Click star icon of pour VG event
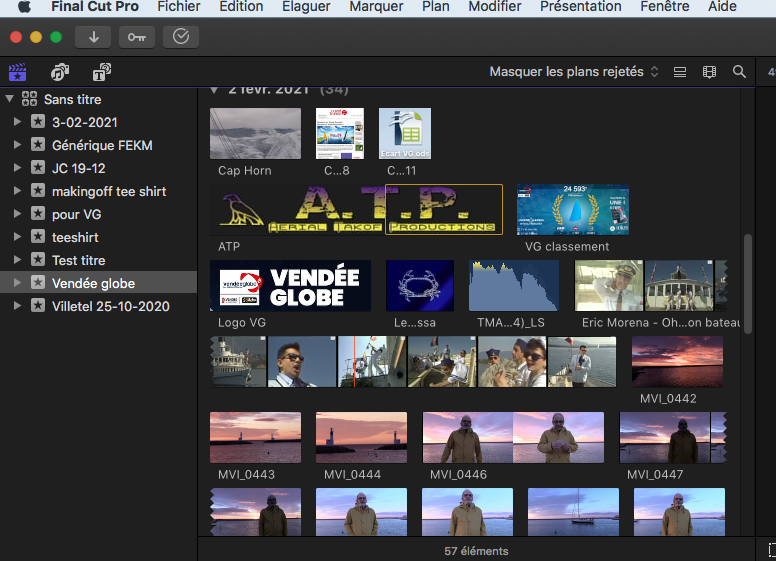The width and height of the screenshot is (776, 561). click(x=38, y=214)
